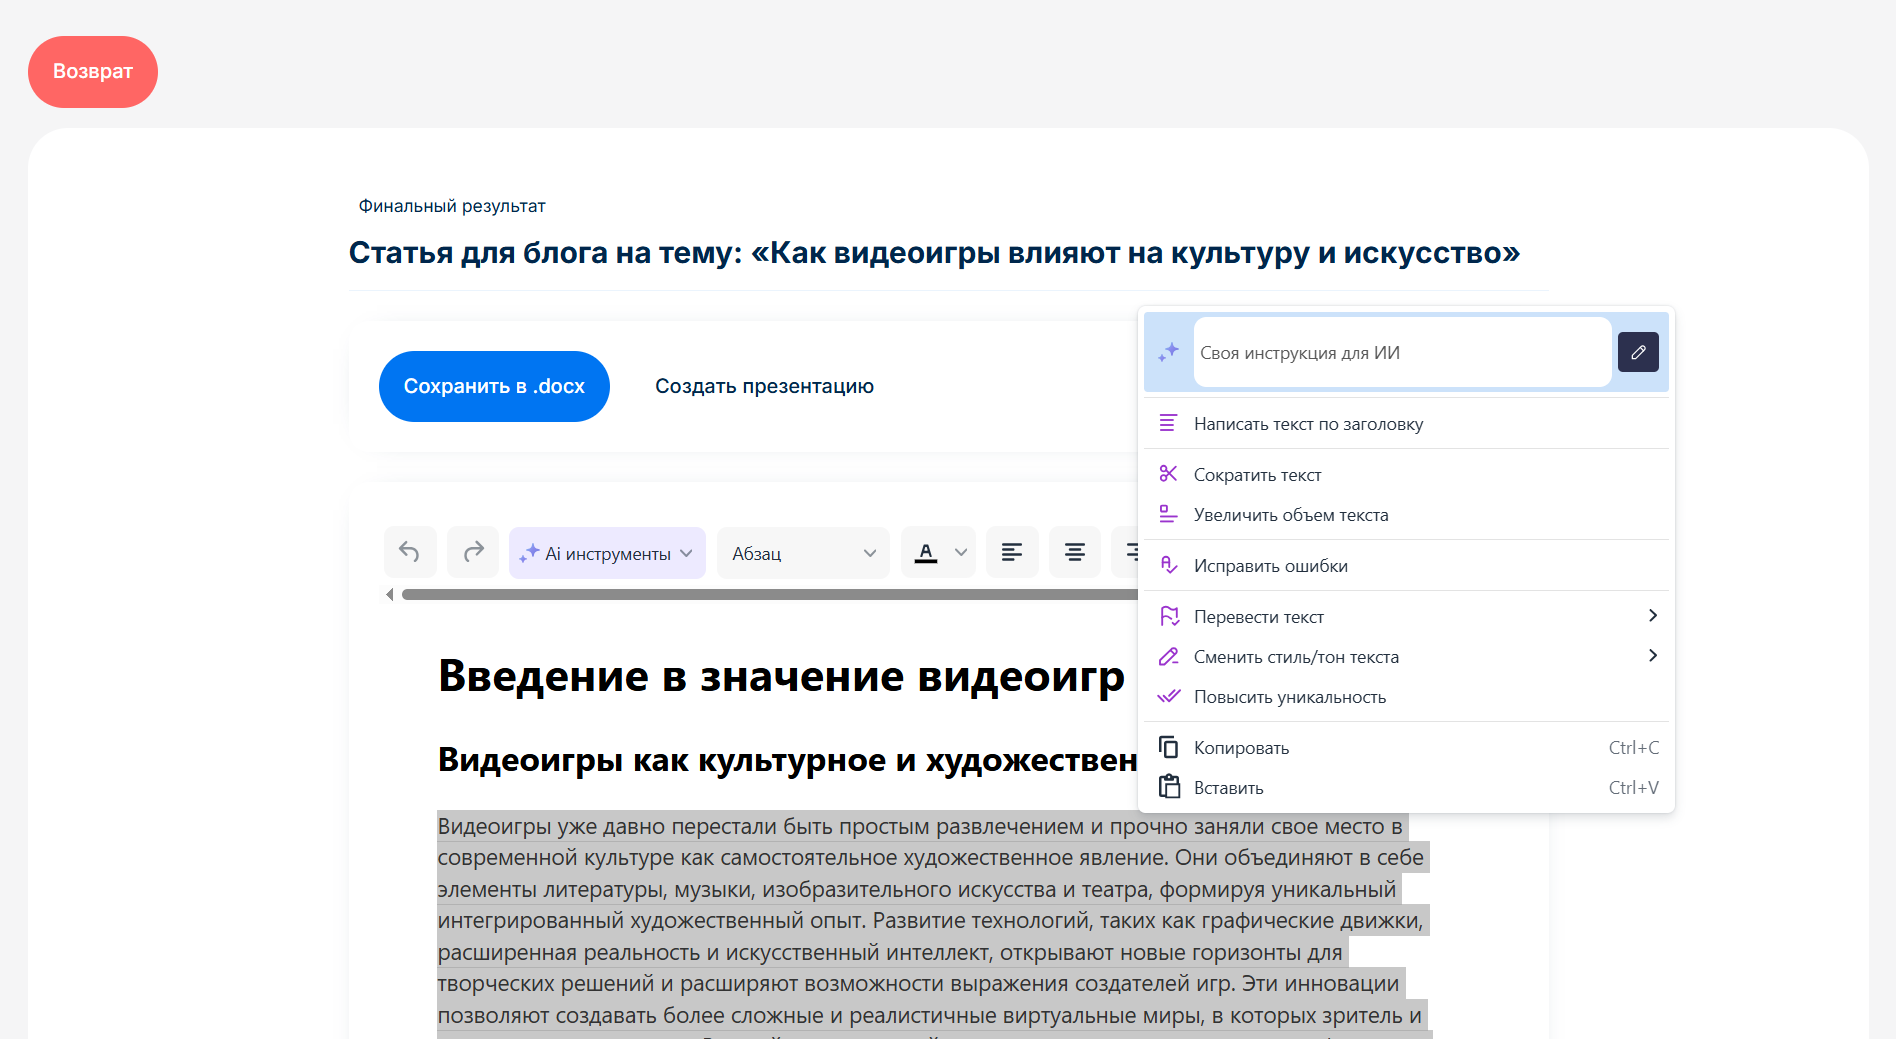Select Повысить уникальность menu option
This screenshot has width=1896, height=1039.
(x=1289, y=697)
